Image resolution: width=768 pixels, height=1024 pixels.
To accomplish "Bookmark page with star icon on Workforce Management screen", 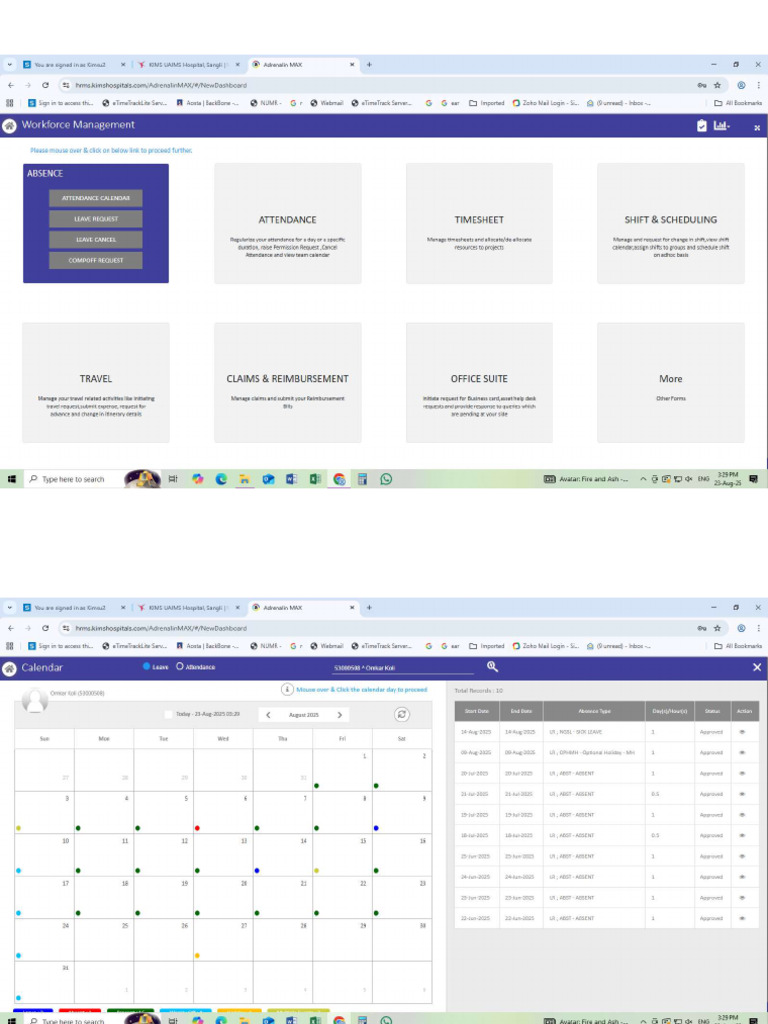I will 717,85.
